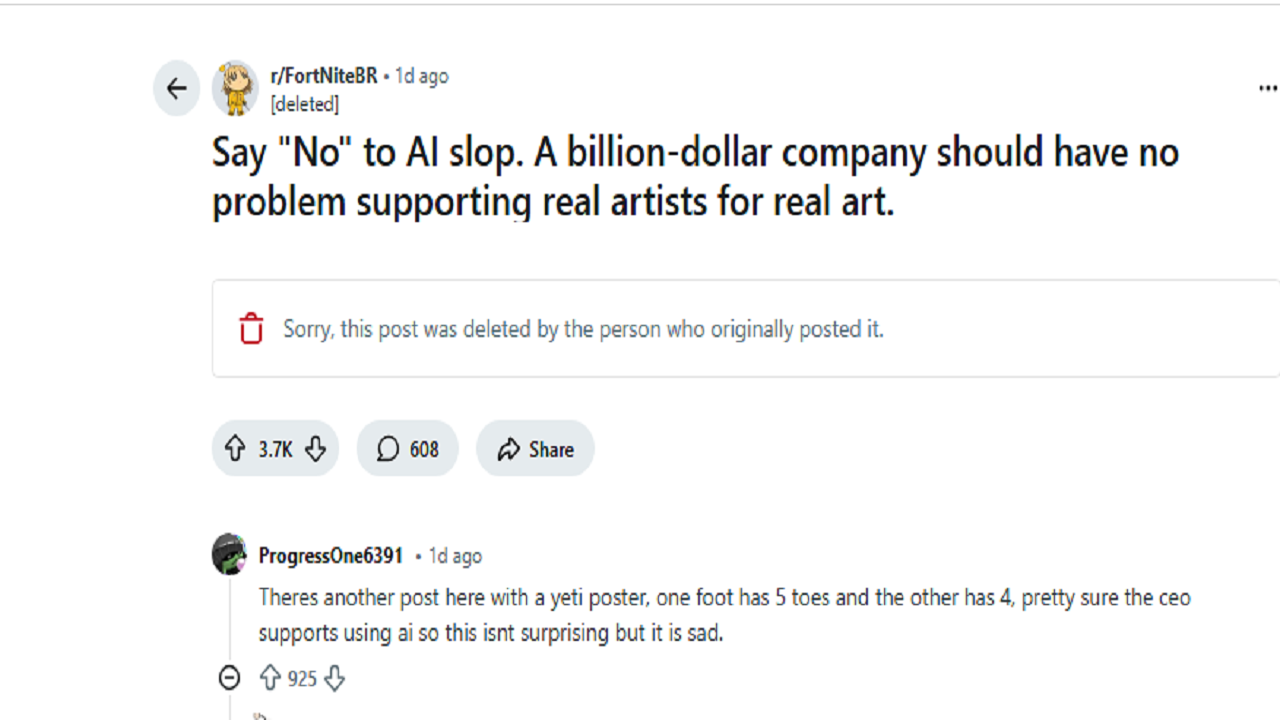Collapse the ProgressOne6391 comment thread
1280x720 pixels.
[x=229, y=679]
